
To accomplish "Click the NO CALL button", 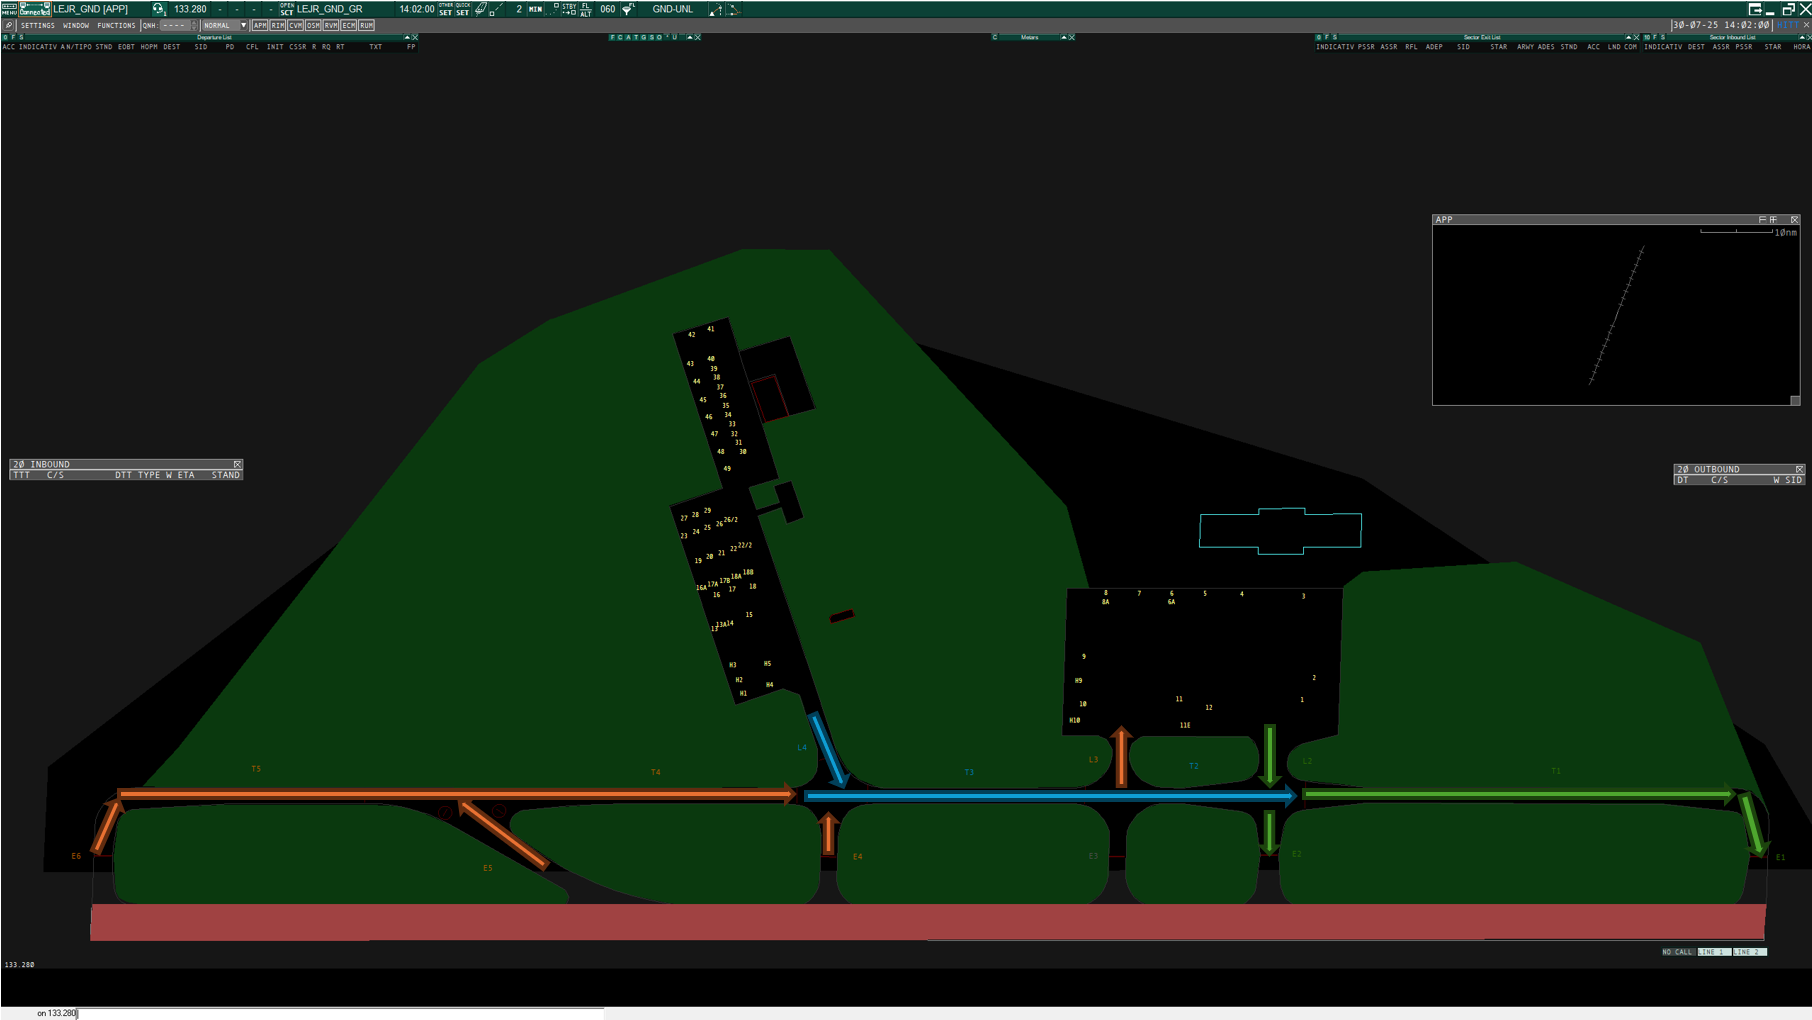I will pyautogui.click(x=1678, y=952).
